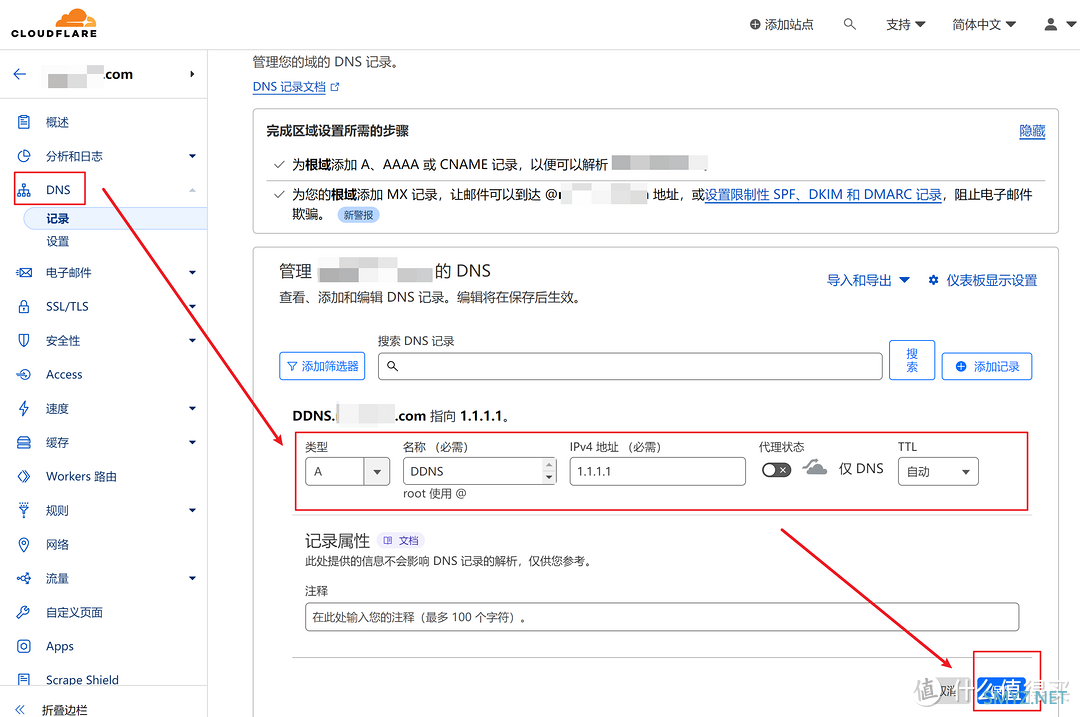Click the 规则 filter icon
The height and width of the screenshot is (717, 1080).
24,510
